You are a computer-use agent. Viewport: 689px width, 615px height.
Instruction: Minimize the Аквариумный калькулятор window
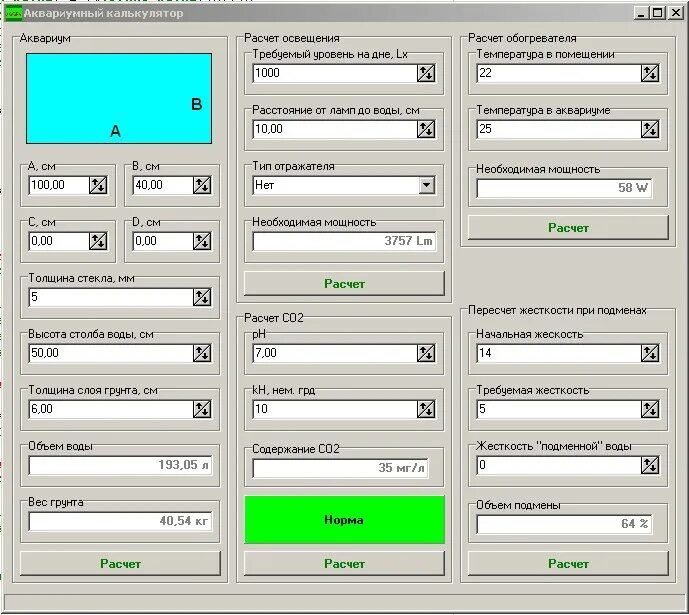coord(642,13)
